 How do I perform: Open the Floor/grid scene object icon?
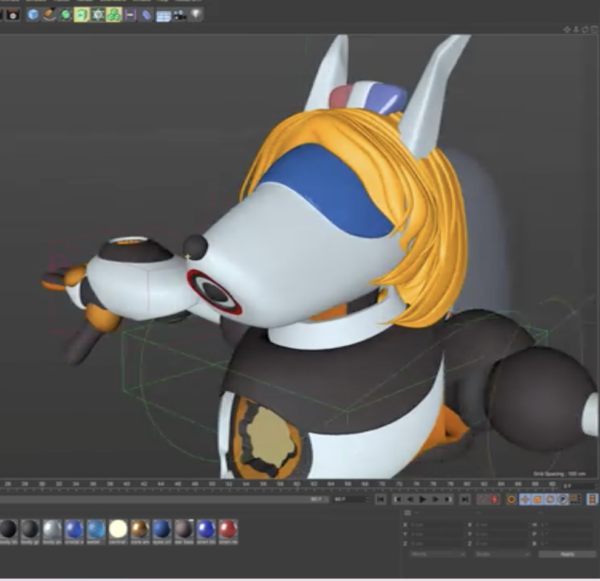pos(163,15)
